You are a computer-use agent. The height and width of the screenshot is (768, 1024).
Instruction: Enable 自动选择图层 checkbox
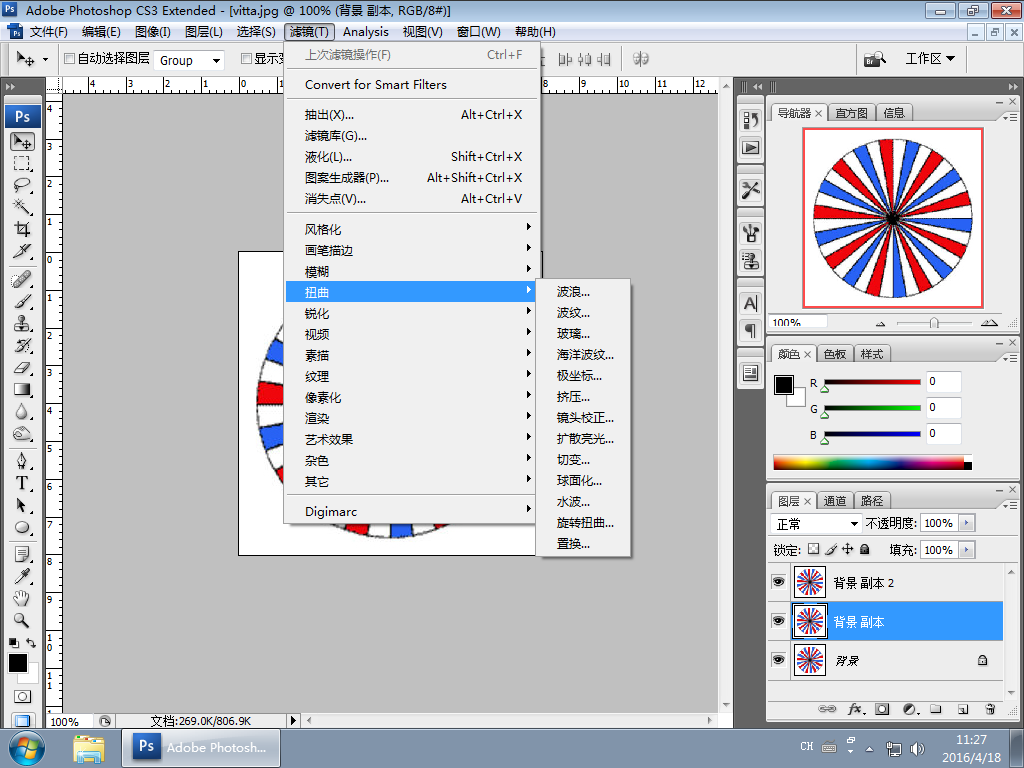tap(69, 59)
